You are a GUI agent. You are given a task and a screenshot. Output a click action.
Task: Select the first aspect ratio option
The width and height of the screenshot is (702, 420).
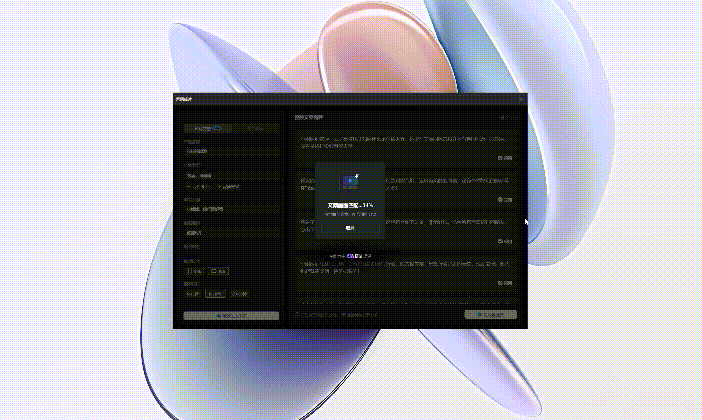click(x=194, y=271)
